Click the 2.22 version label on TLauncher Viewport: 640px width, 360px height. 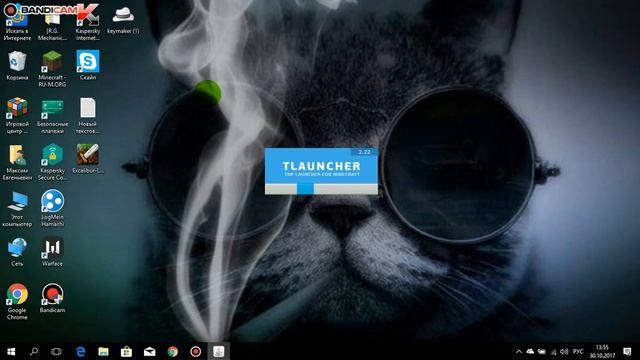[364, 152]
